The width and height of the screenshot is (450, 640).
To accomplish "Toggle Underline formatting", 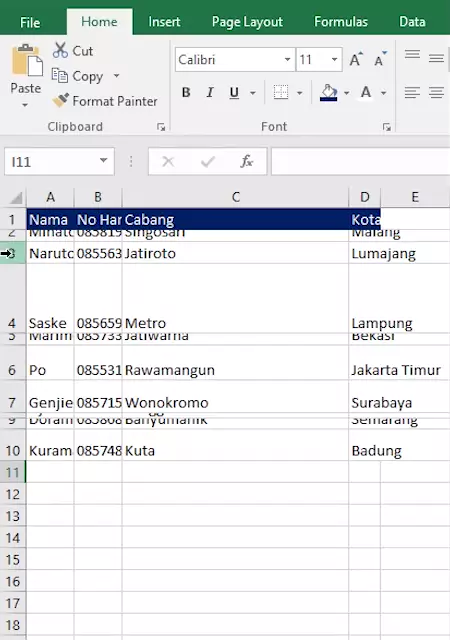I will click(x=234, y=93).
